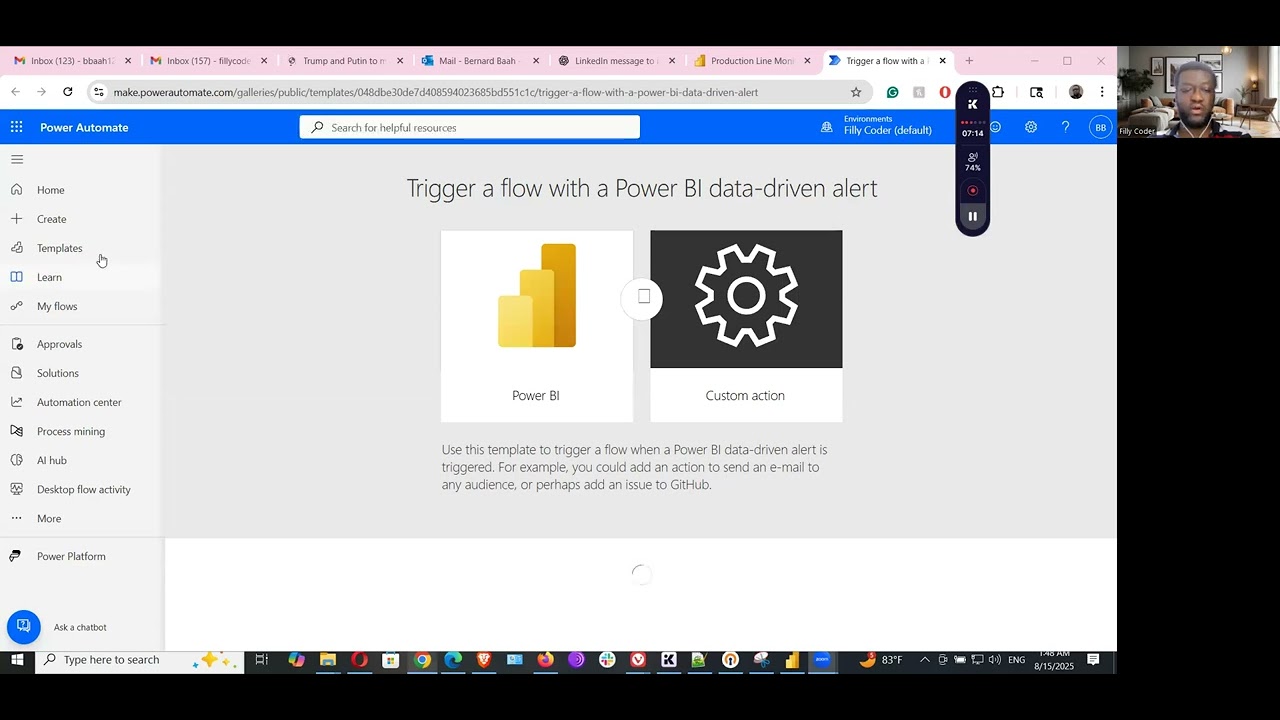
Task: Open Google Chrome from the taskbar
Action: (422, 660)
